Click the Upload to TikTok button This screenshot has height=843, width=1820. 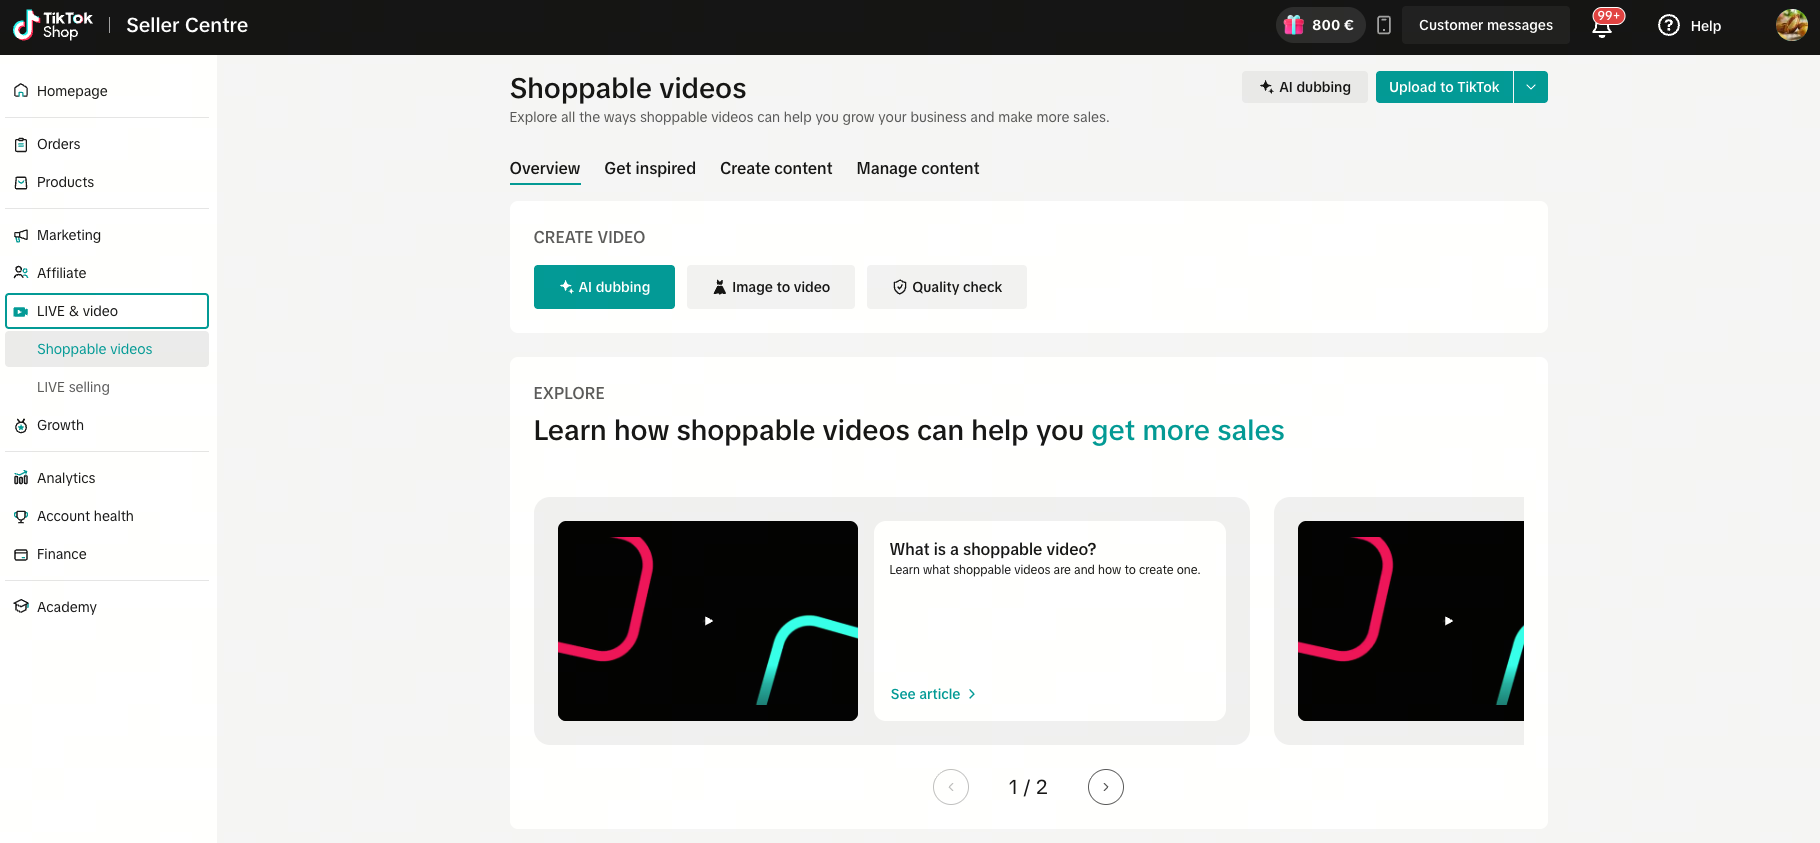pyautogui.click(x=1444, y=87)
